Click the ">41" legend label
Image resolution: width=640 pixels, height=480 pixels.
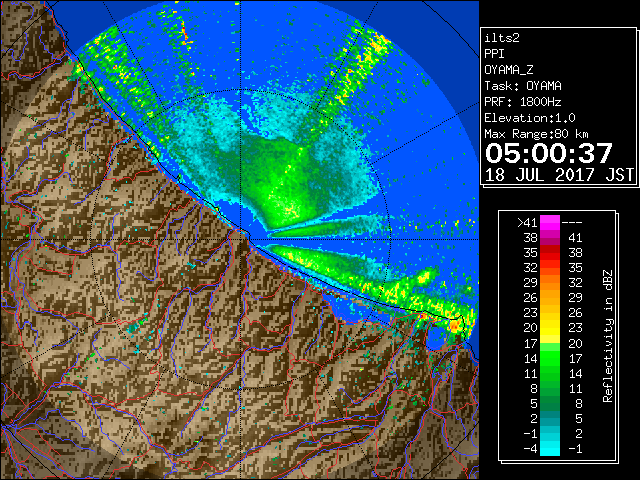point(527,222)
